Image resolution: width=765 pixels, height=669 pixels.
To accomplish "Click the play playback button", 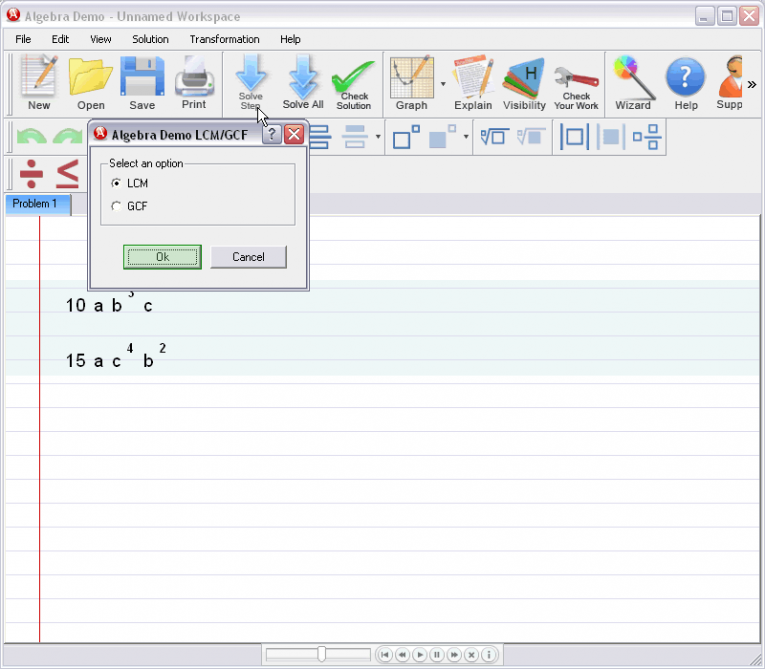I will (420, 654).
